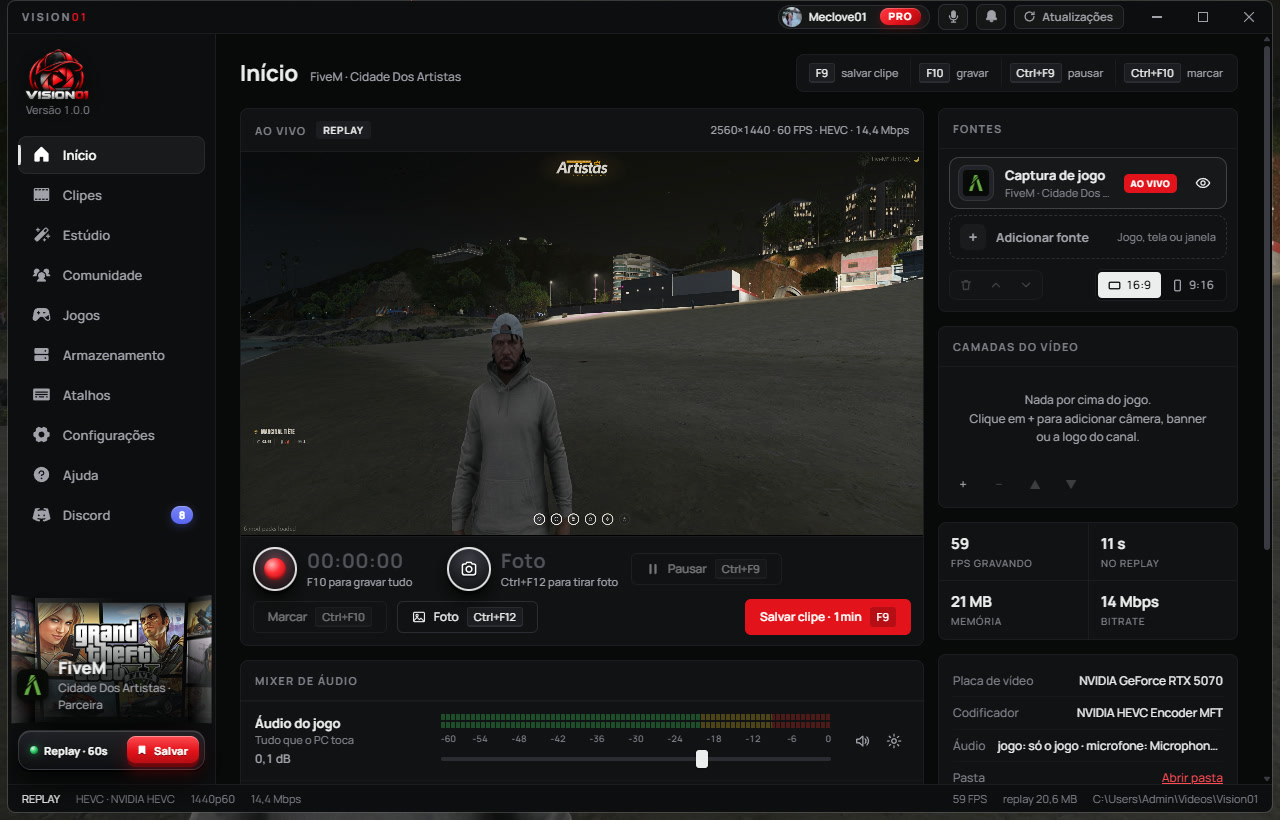
Task: Lower the video layer with the down triangle
Action: (1071, 484)
